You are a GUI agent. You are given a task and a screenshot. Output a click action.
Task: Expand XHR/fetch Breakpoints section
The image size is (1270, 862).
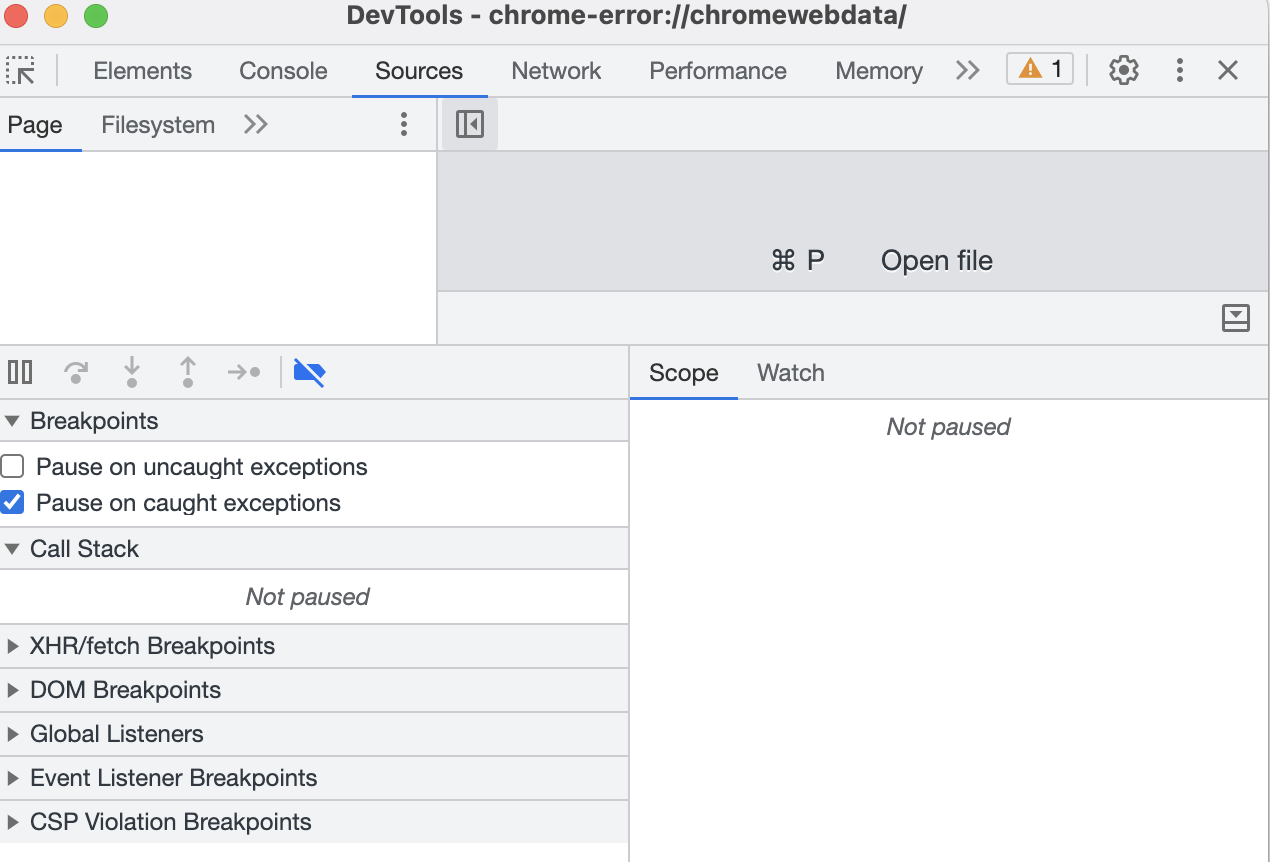(314, 646)
